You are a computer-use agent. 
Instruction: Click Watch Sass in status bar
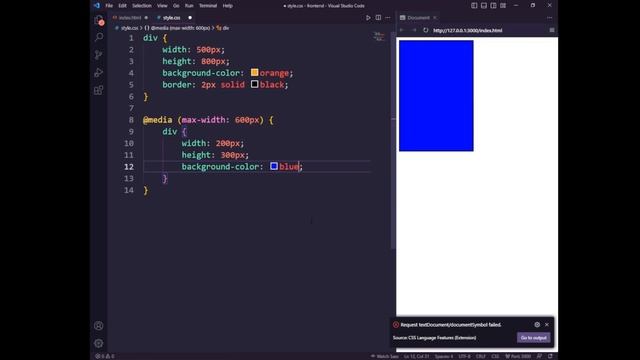pyautogui.click(x=384, y=356)
